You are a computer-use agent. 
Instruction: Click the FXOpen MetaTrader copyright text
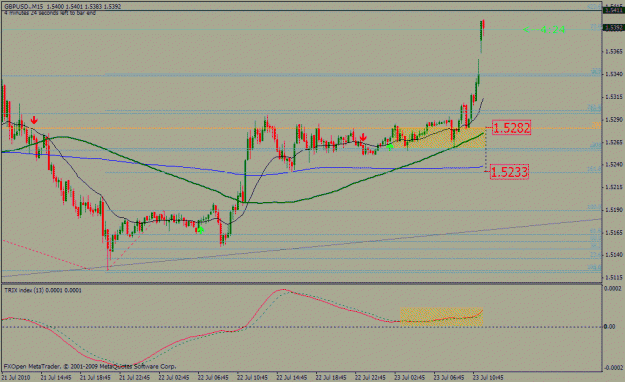point(90,366)
